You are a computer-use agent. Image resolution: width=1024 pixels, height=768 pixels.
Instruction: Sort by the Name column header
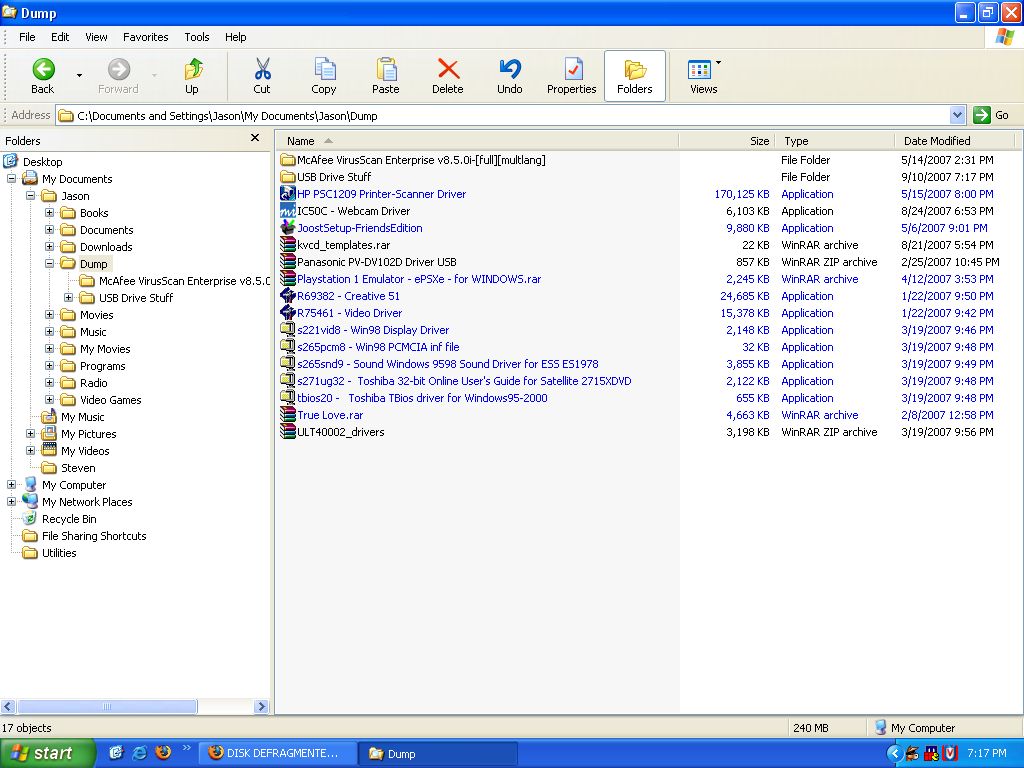(477, 141)
